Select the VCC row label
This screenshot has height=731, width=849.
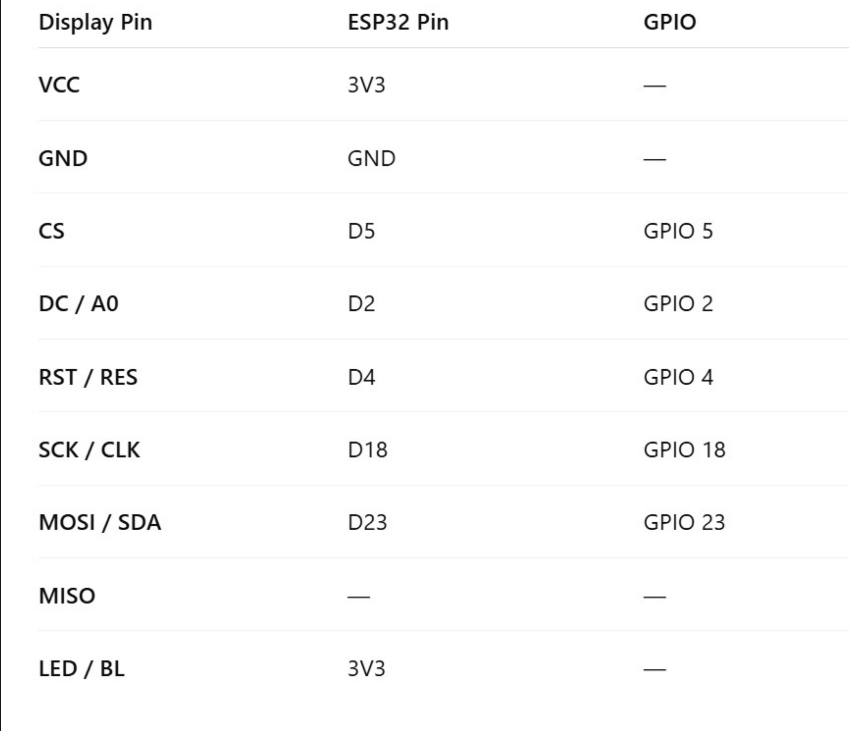coord(59,84)
